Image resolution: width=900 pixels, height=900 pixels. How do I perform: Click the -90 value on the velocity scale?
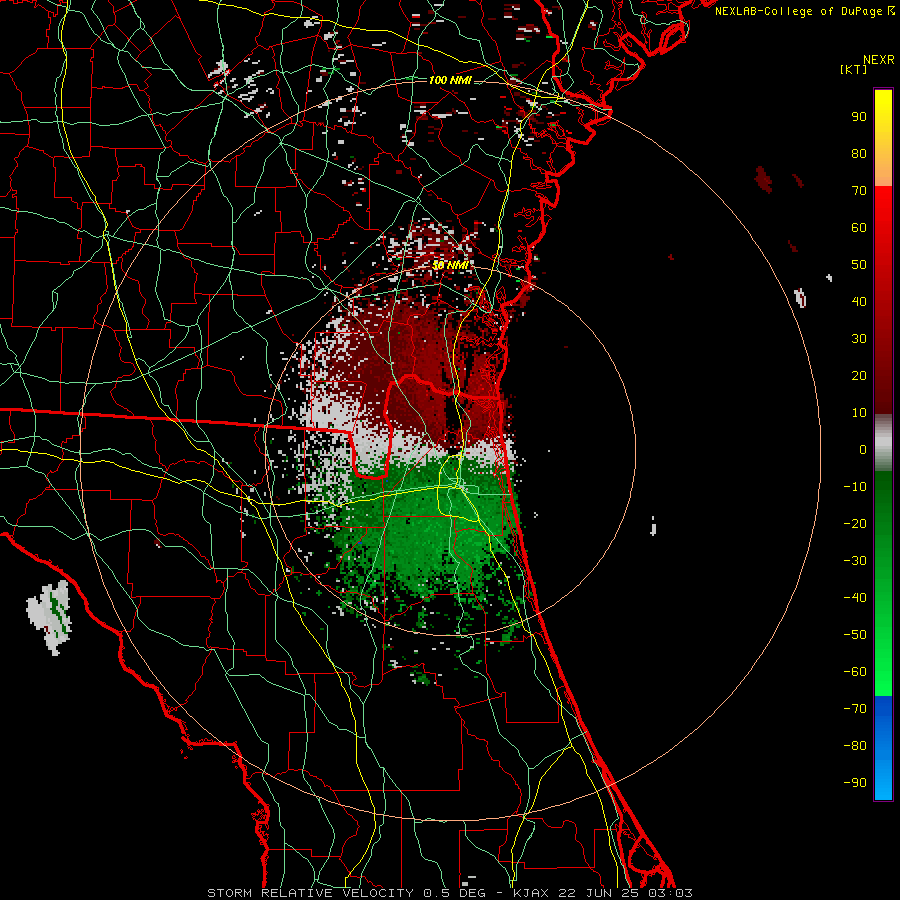point(855,783)
